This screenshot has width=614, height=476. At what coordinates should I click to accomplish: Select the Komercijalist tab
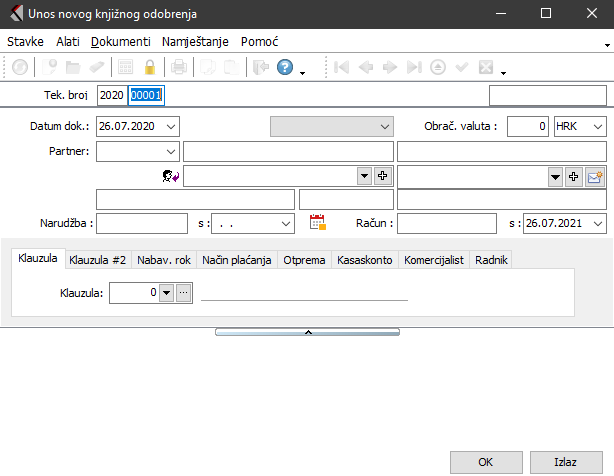(x=434, y=259)
